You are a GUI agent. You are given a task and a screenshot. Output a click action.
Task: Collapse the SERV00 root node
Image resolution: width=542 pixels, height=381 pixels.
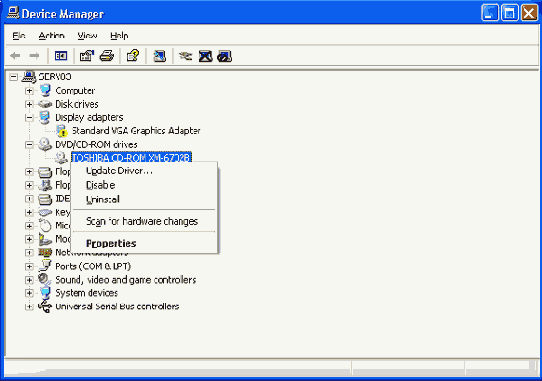(13, 77)
